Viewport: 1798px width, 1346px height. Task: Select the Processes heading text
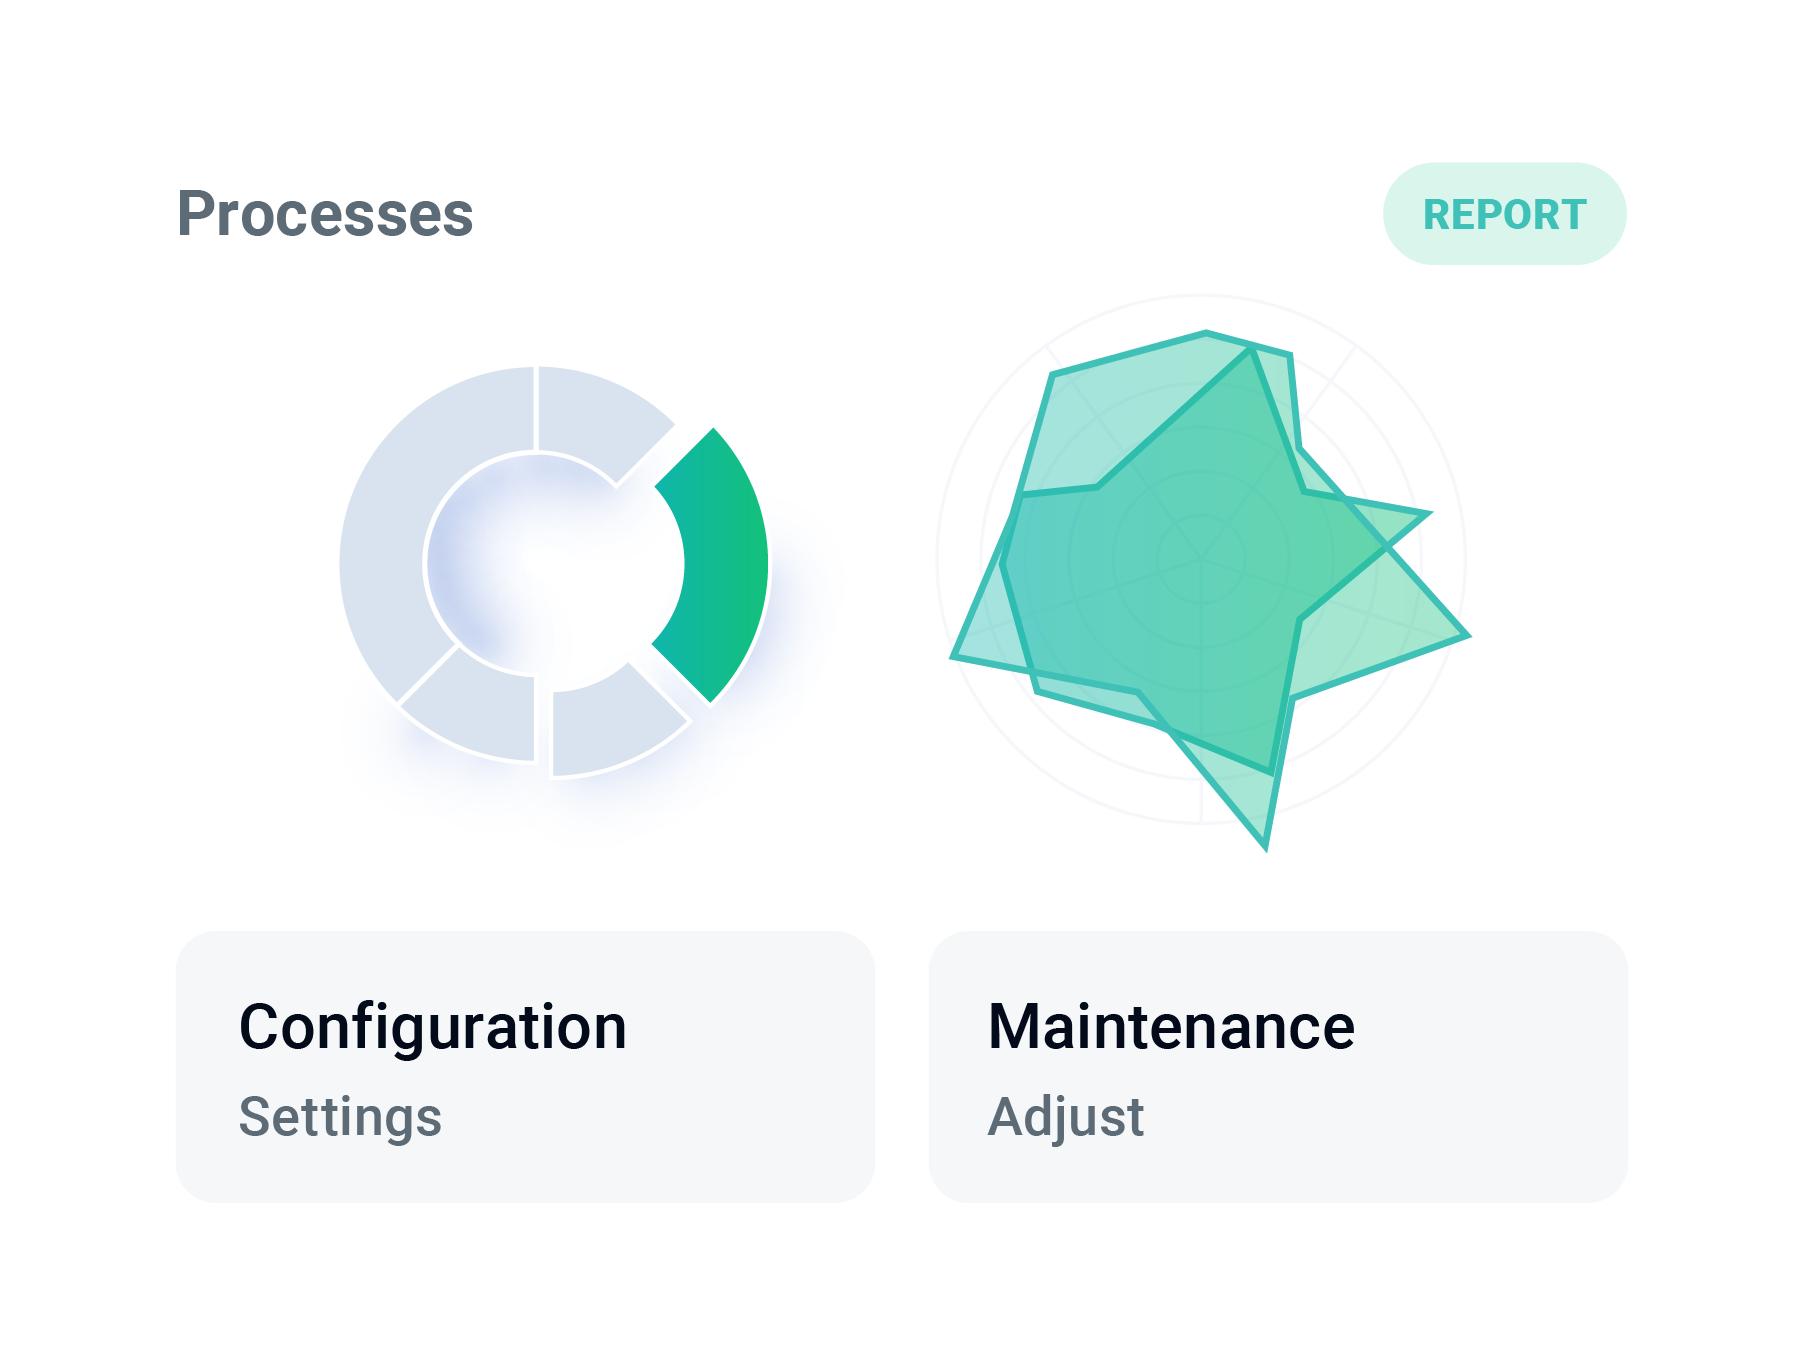point(325,214)
